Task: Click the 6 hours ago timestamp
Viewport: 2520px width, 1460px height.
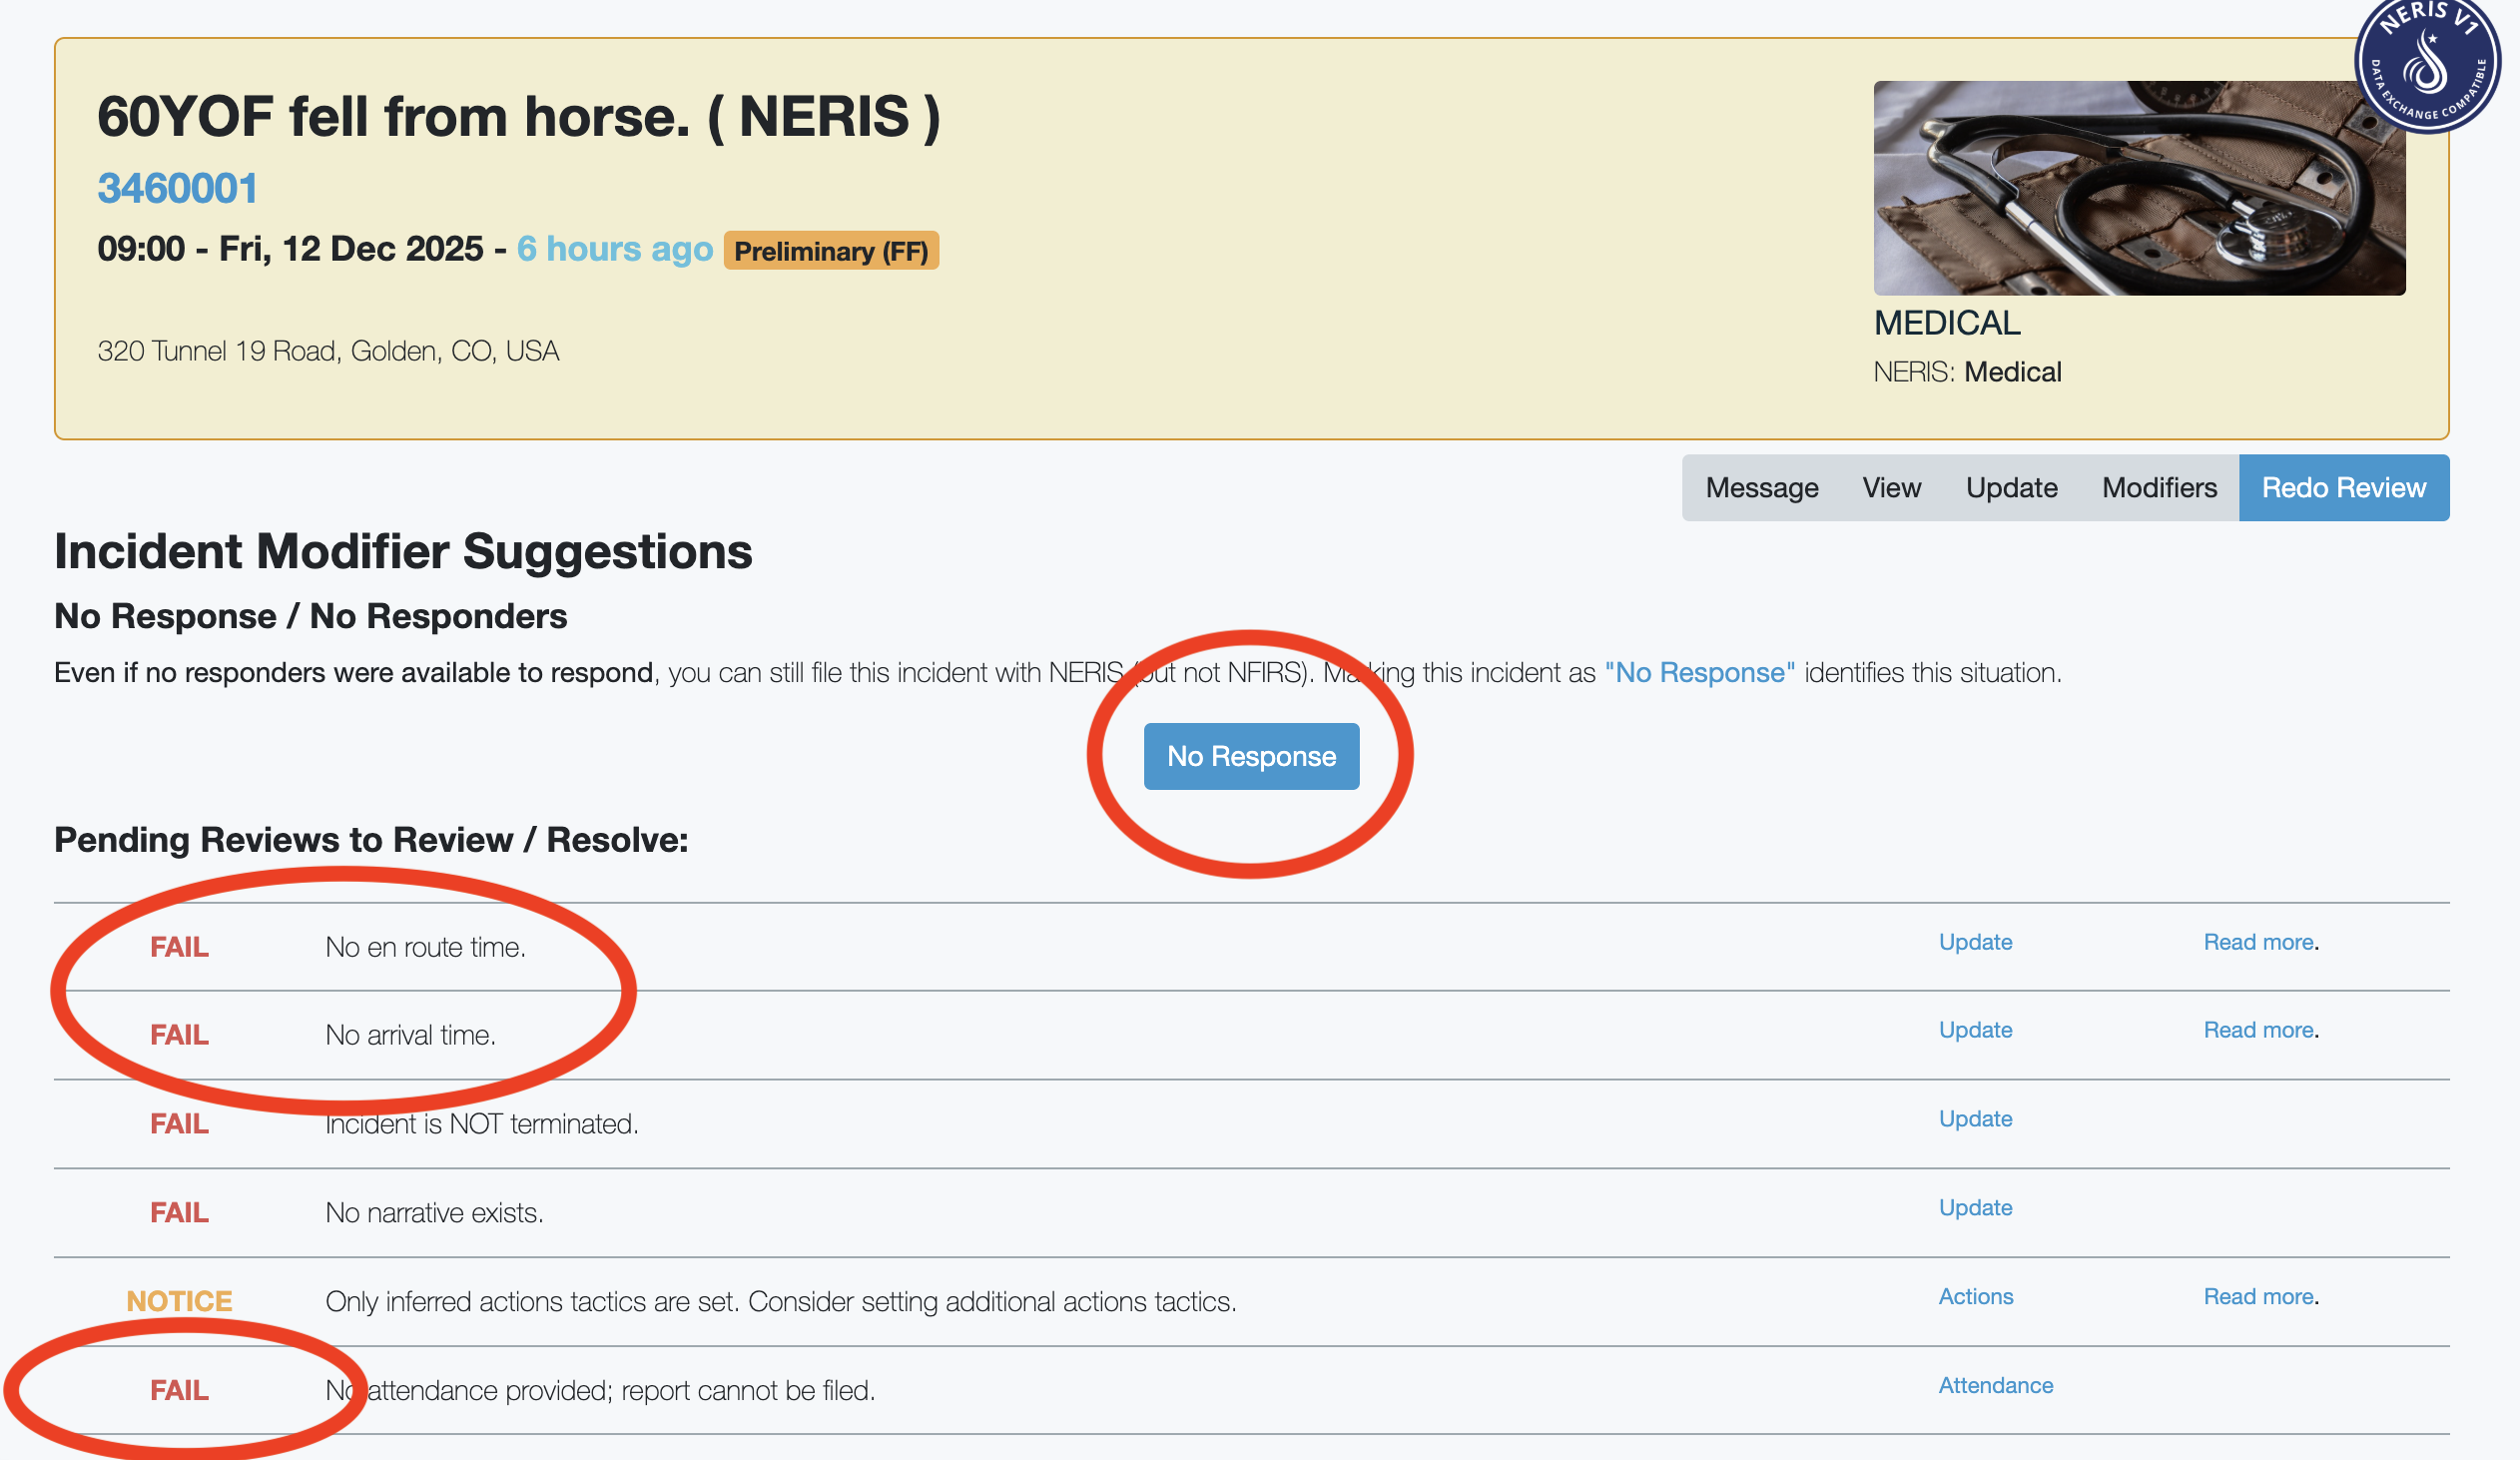Action: coord(614,249)
